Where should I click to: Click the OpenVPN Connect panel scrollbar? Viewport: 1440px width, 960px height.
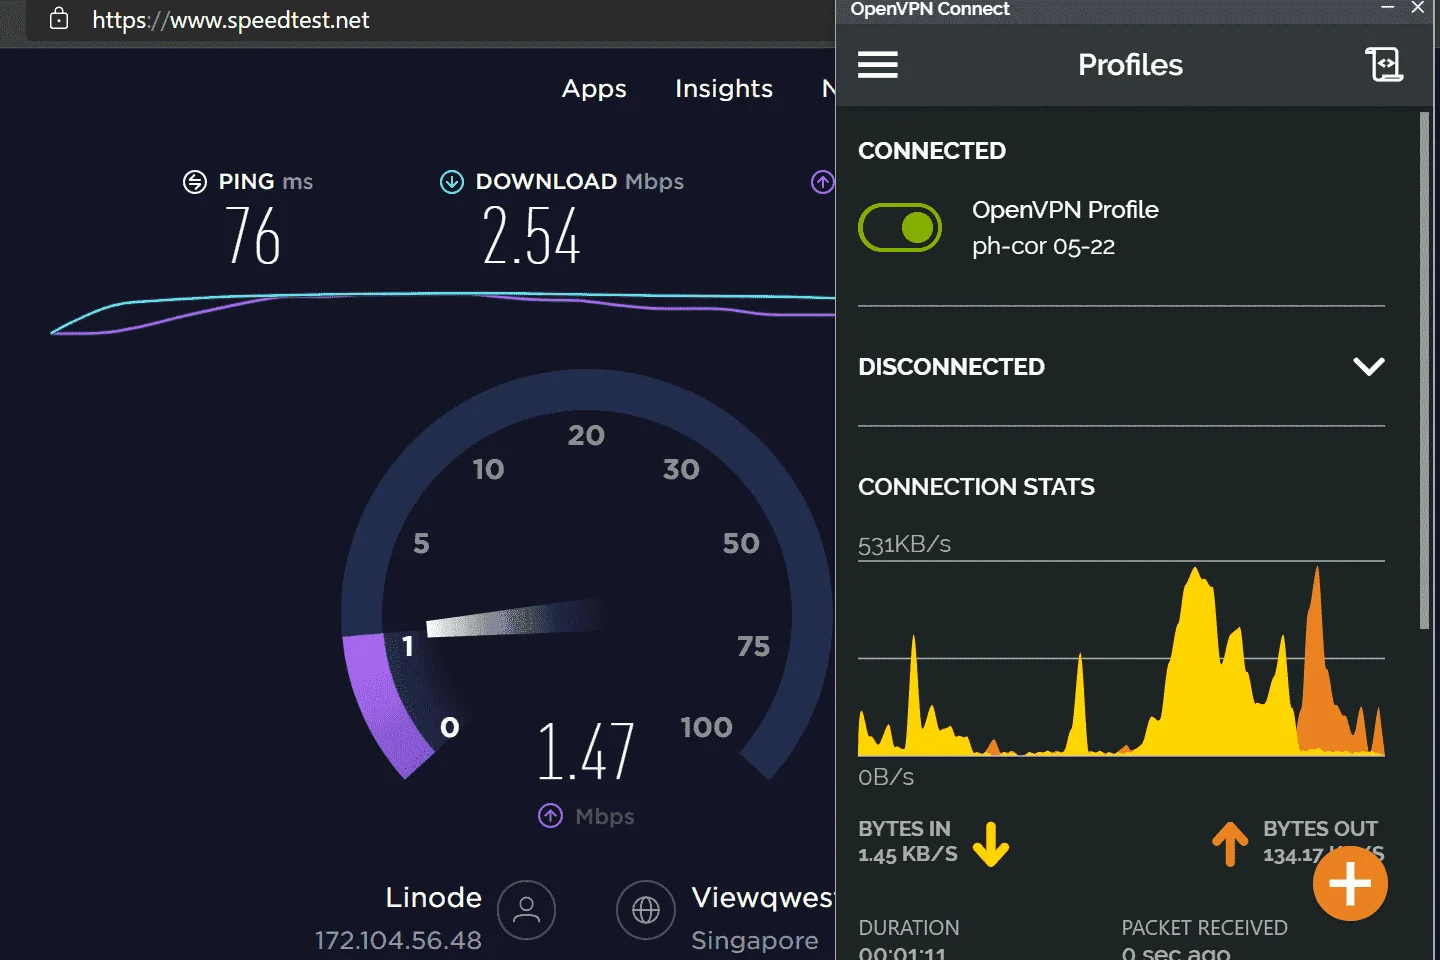tap(1425, 370)
